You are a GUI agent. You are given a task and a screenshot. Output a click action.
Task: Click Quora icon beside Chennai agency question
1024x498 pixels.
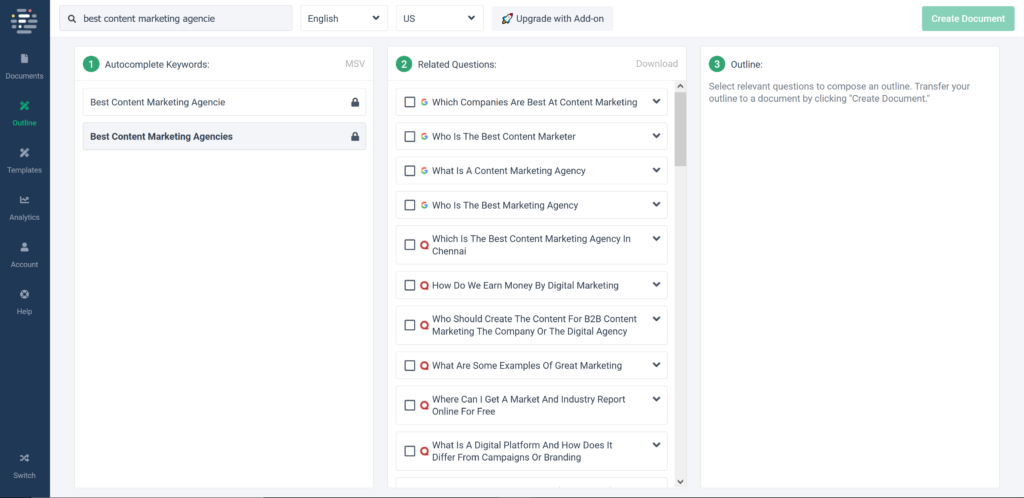pos(424,245)
